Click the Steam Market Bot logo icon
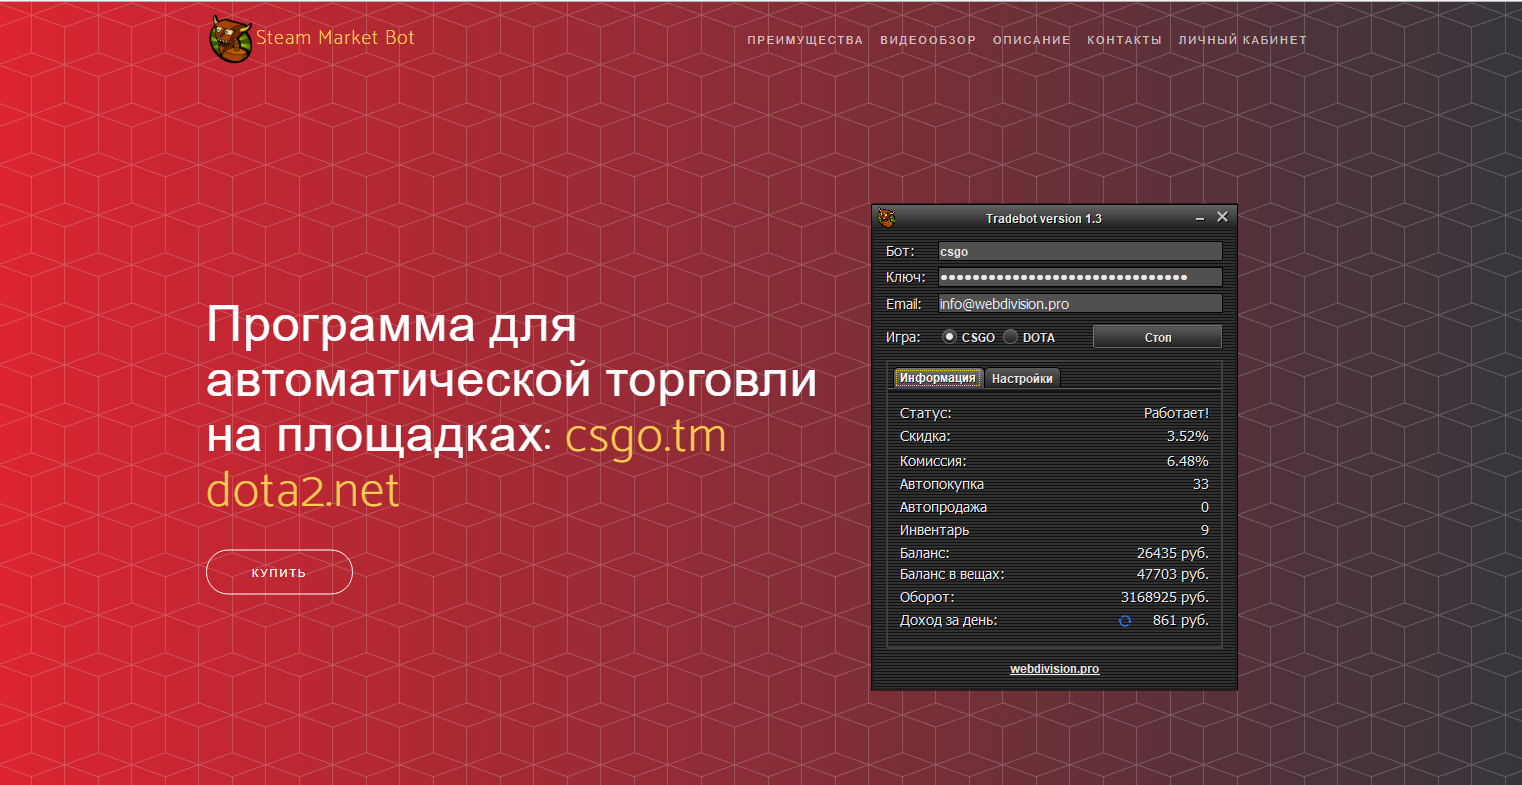The image size is (1522, 785). tap(230, 39)
